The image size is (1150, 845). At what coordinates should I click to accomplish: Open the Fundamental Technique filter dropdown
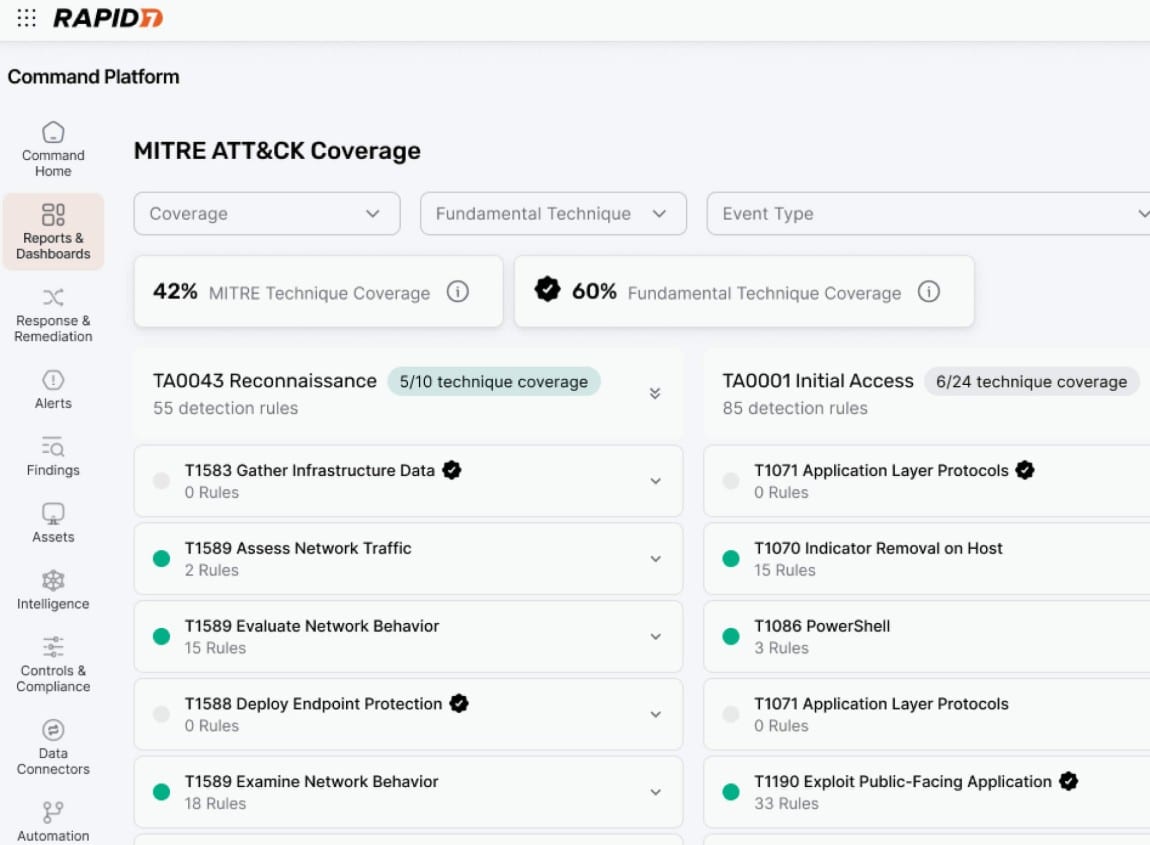[x=553, y=213]
